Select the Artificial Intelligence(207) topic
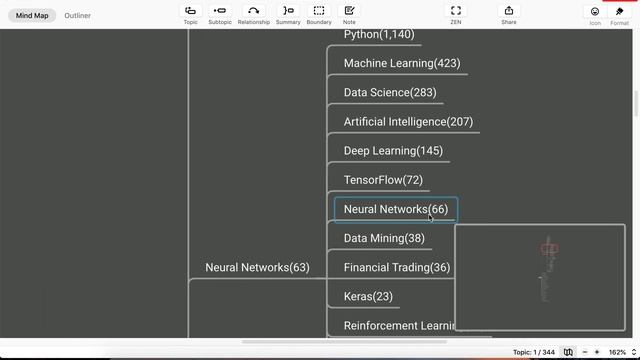Screen dimensions: 640x360 point(408,122)
